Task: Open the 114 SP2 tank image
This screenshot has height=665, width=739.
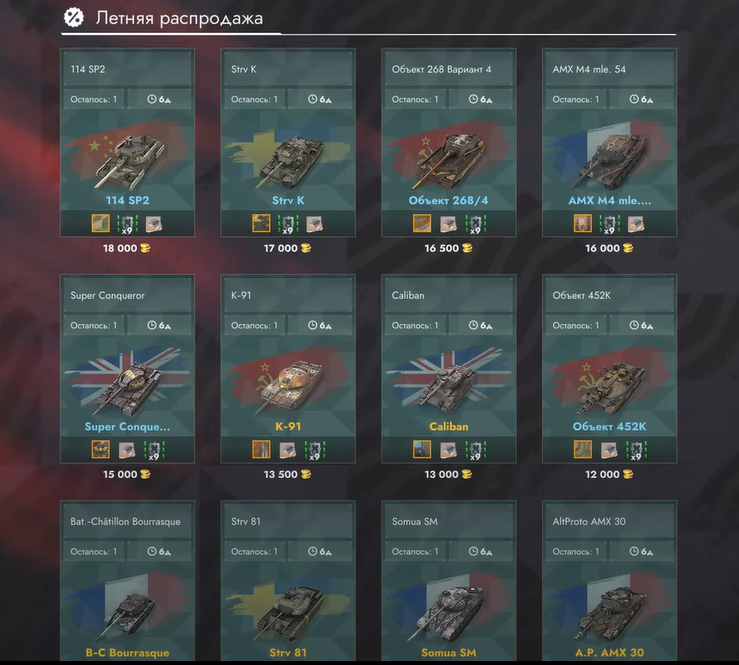Action: (126, 158)
